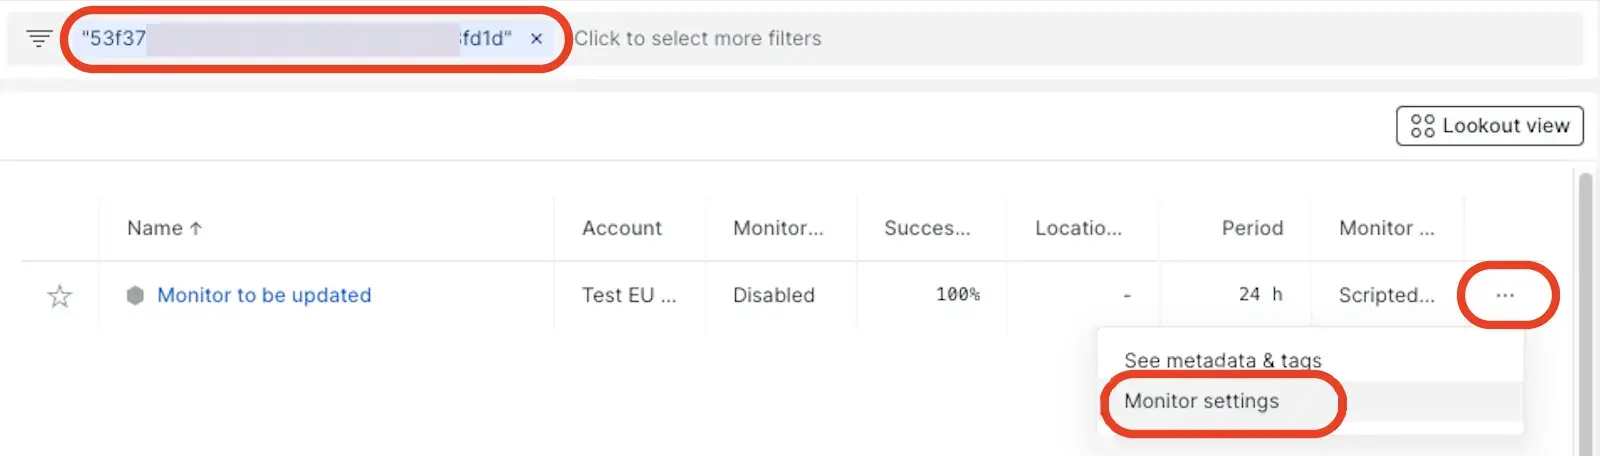Click the gray hexagon status icon

coord(135,295)
